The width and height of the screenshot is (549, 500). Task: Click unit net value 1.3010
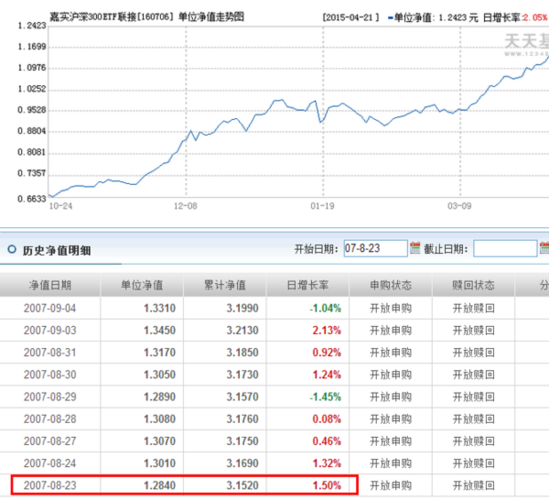[x=160, y=463]
